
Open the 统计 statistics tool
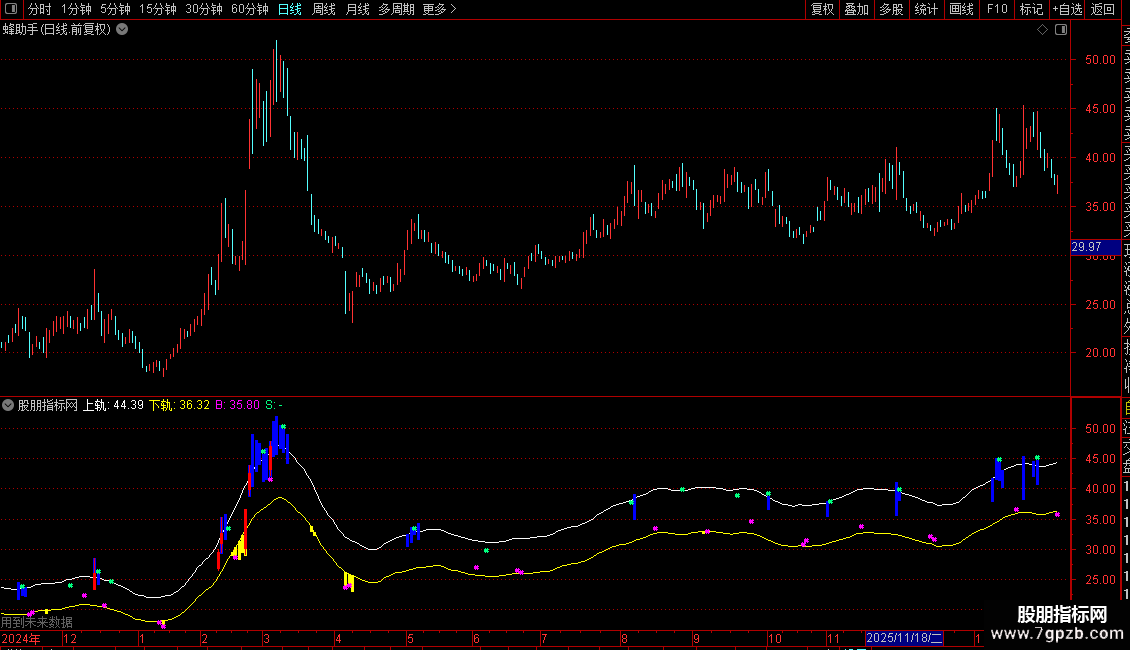[926, 9]
